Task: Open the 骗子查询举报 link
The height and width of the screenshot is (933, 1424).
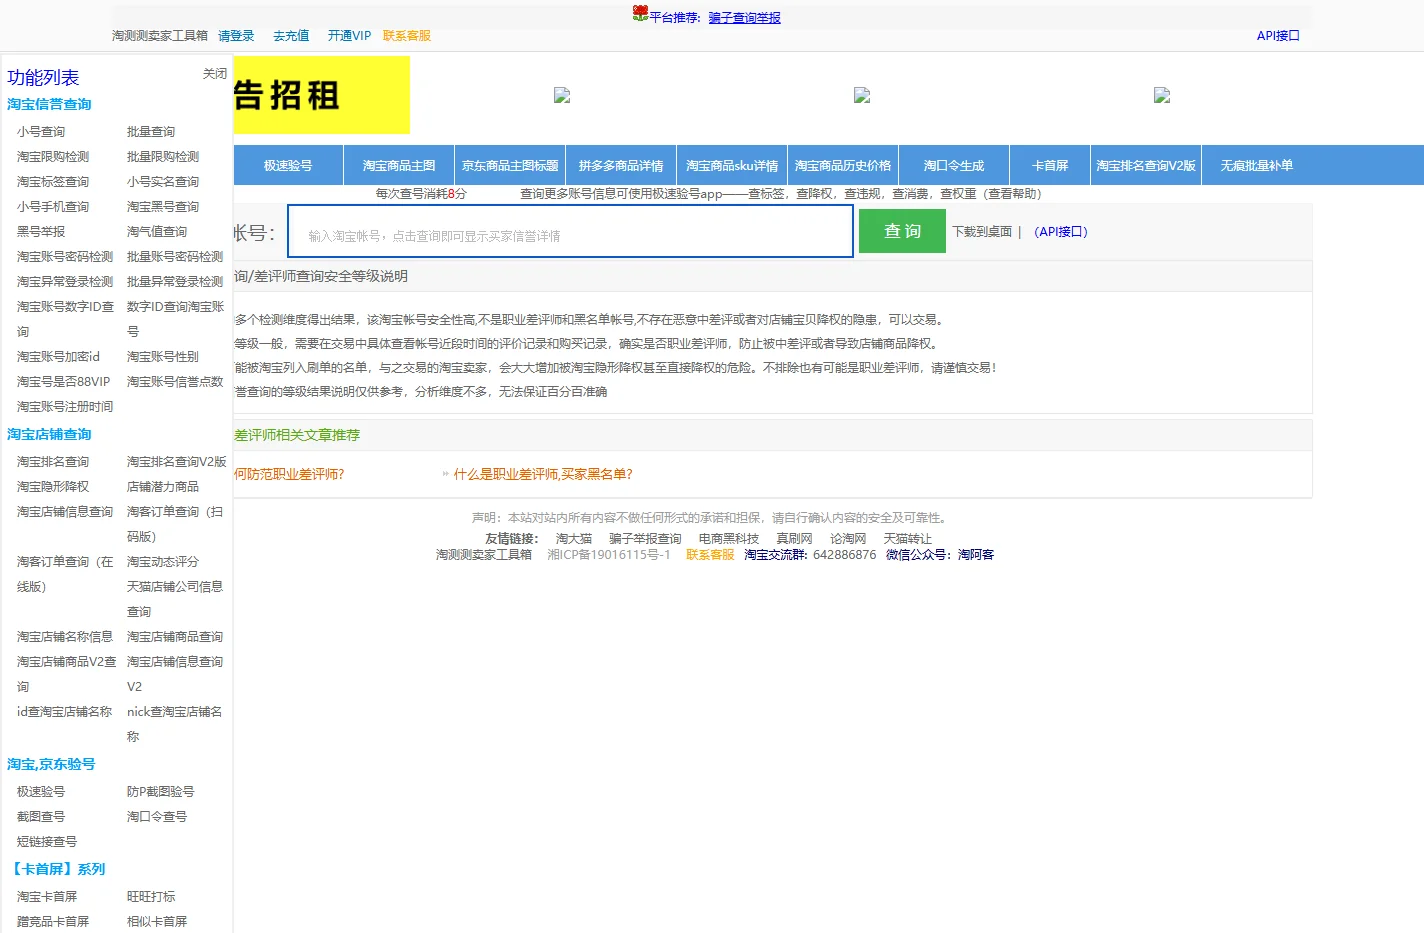Action: (745, 18)
